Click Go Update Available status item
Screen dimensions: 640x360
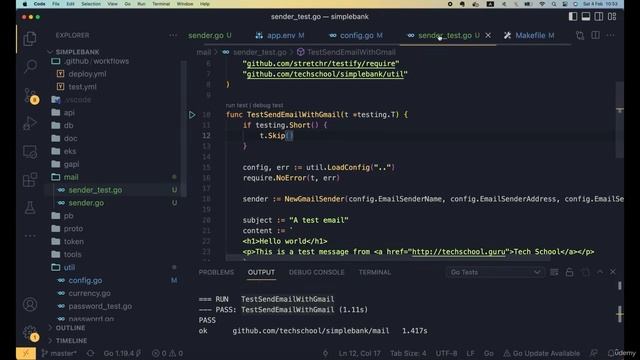(x=541, y=353)
